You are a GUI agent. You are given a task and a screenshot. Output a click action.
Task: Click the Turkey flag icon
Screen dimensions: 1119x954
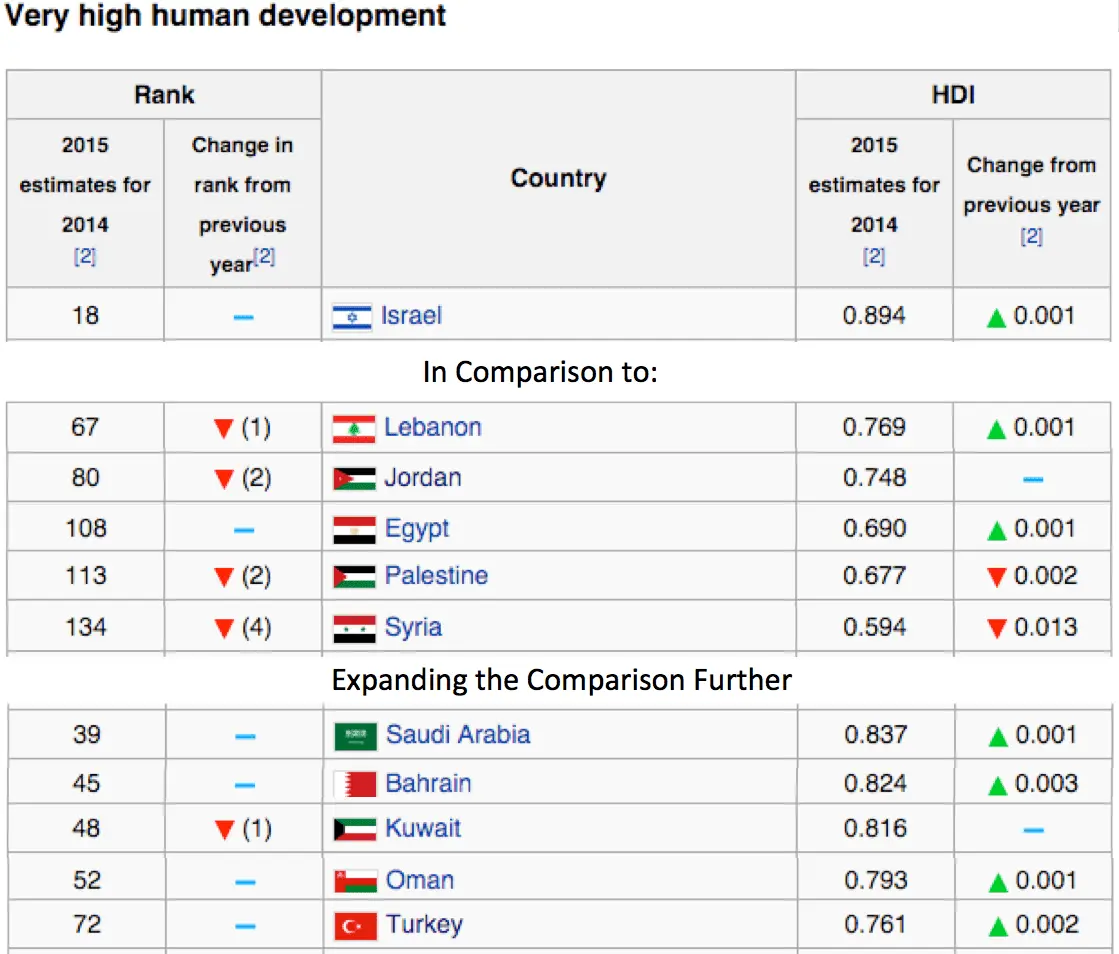coord(355,926)
